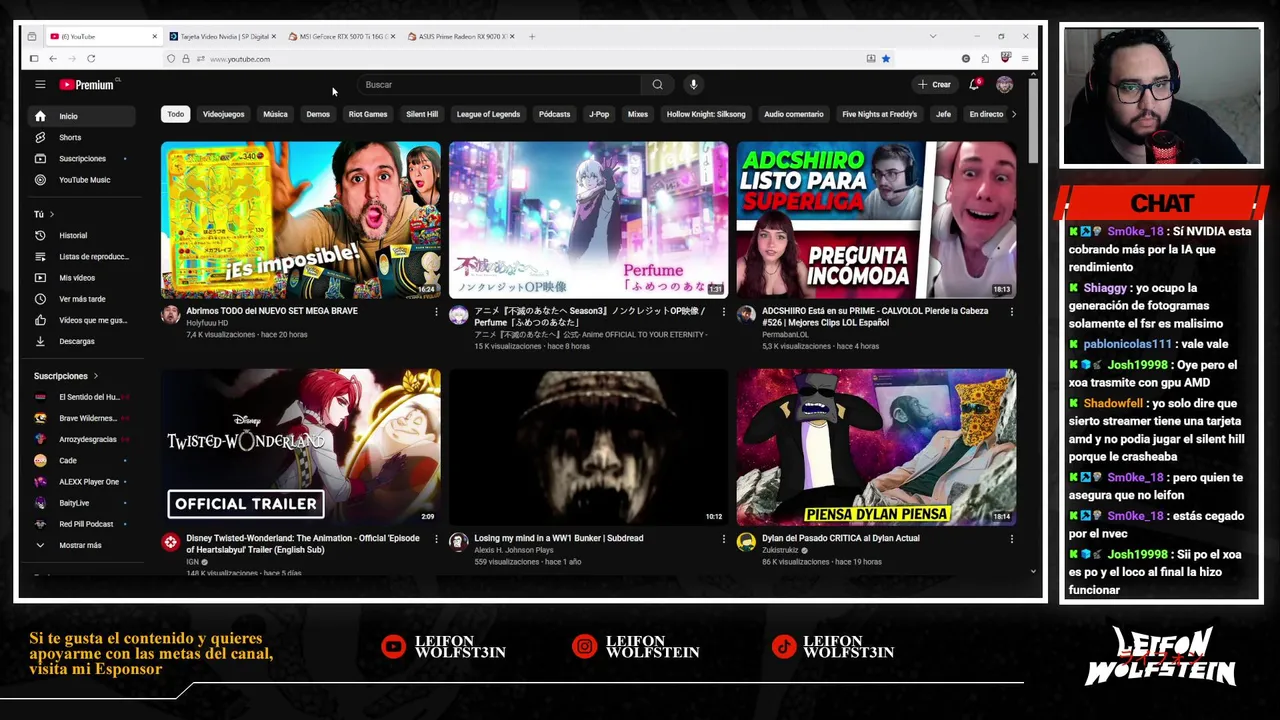Select the Música filter chip
Screen dimensions: 1280x720
275,114
